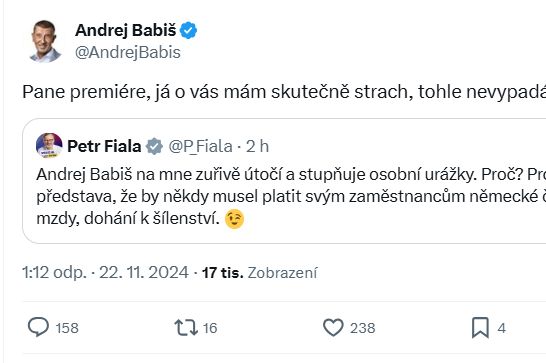
Task: Open the @AndrejBabis handle link
Action: point(128,53)
